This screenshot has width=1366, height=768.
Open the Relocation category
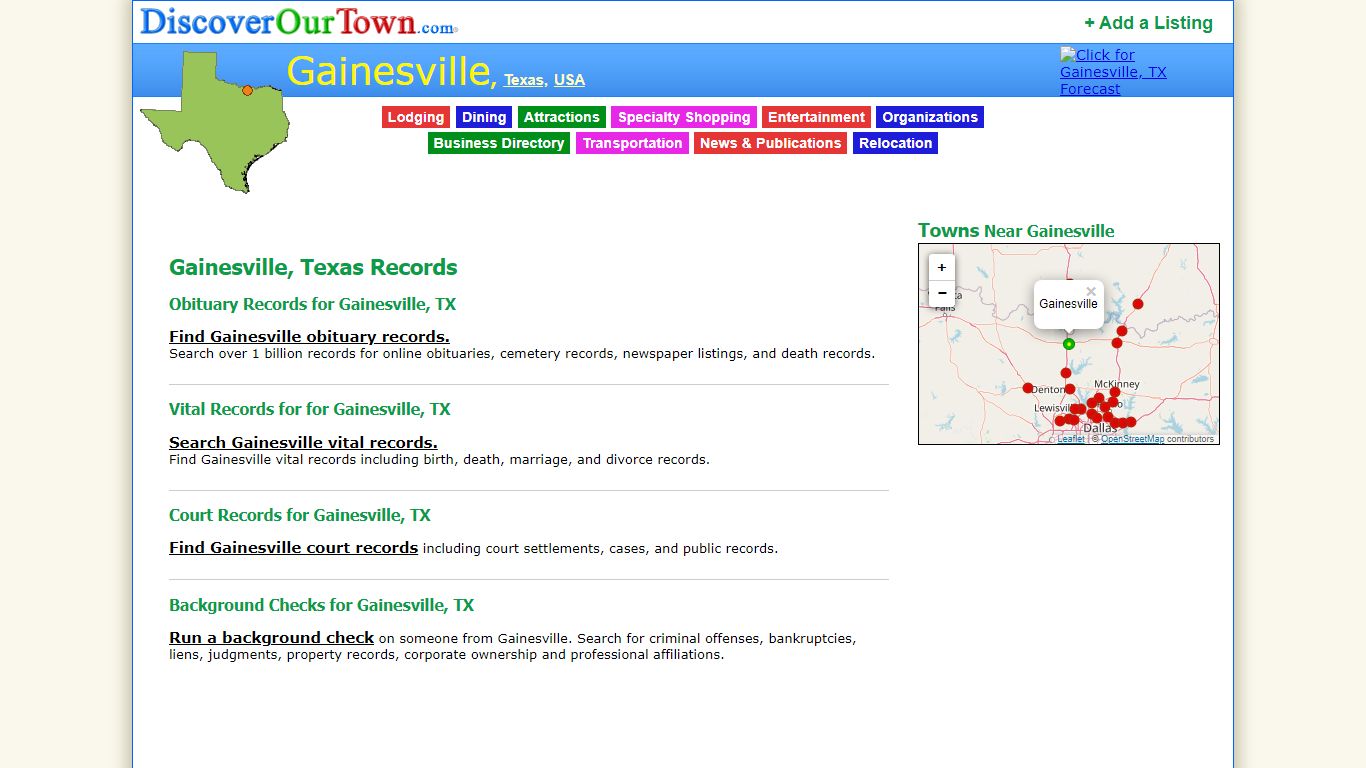[895, 143]
